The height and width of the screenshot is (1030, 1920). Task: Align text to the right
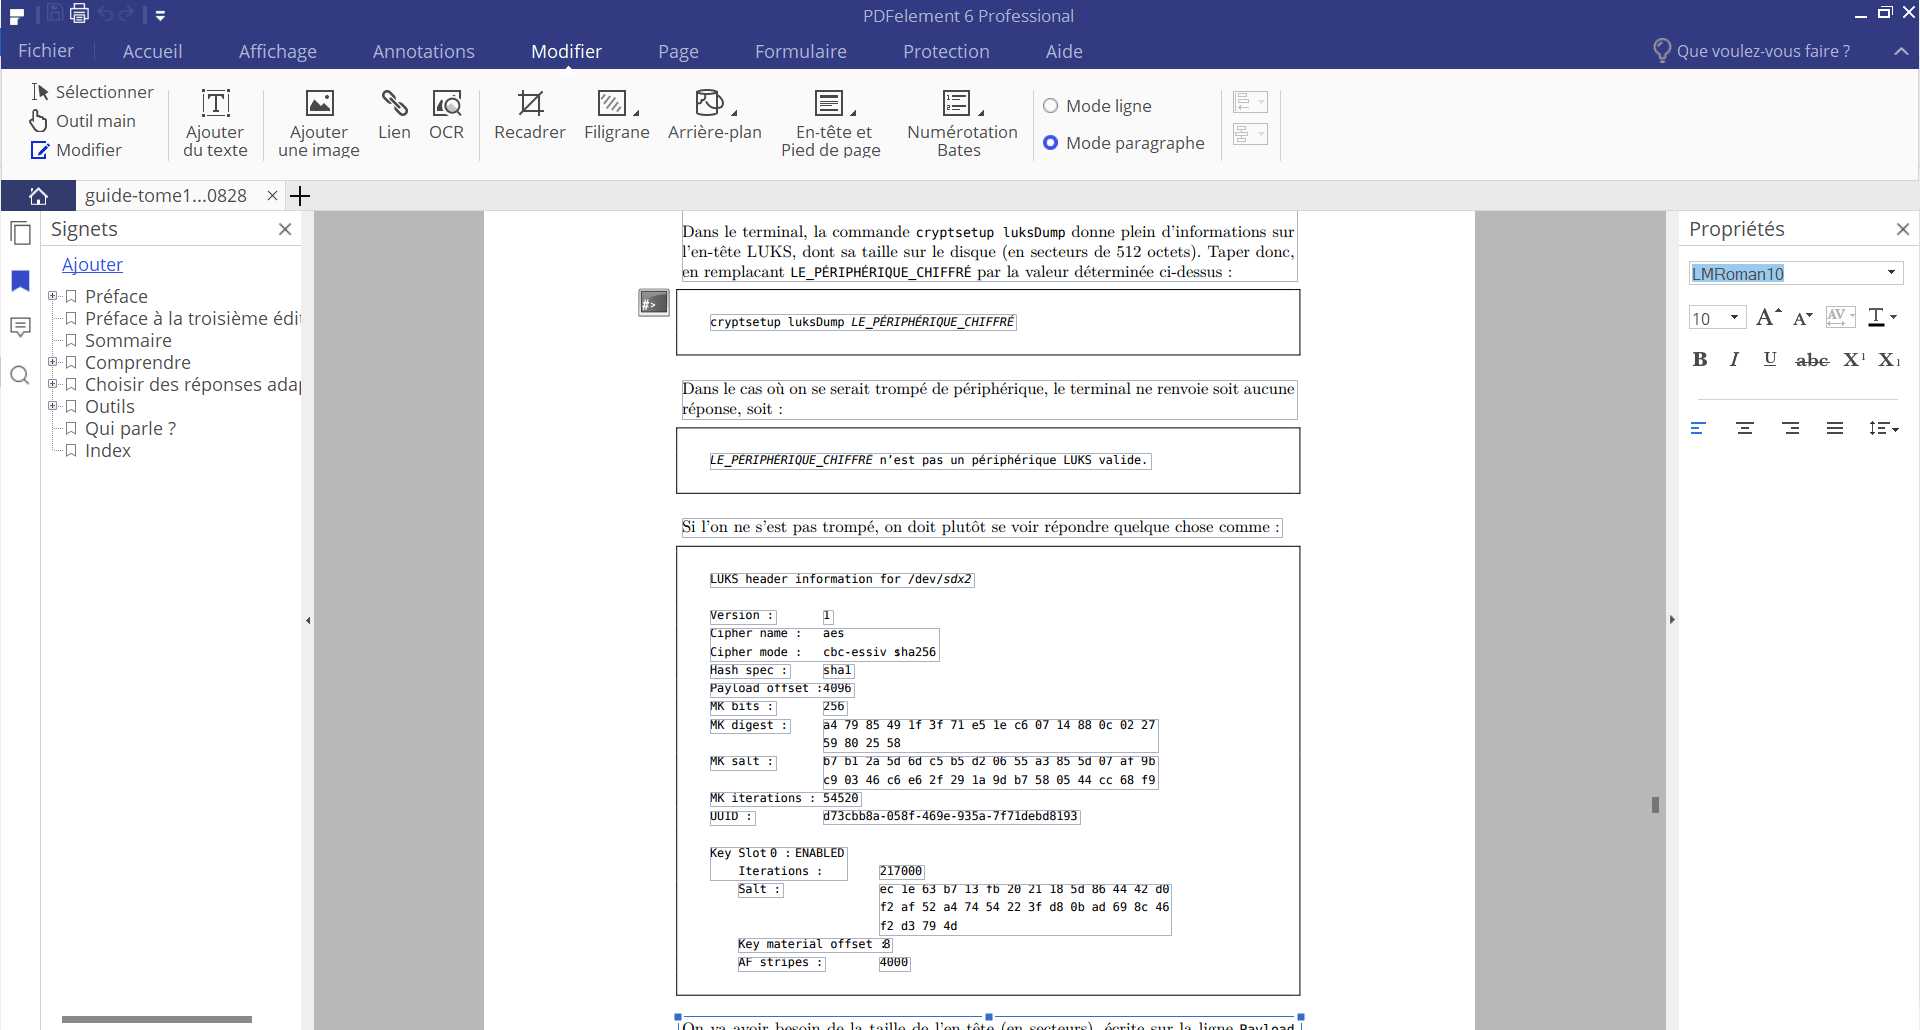point(1791,428)
